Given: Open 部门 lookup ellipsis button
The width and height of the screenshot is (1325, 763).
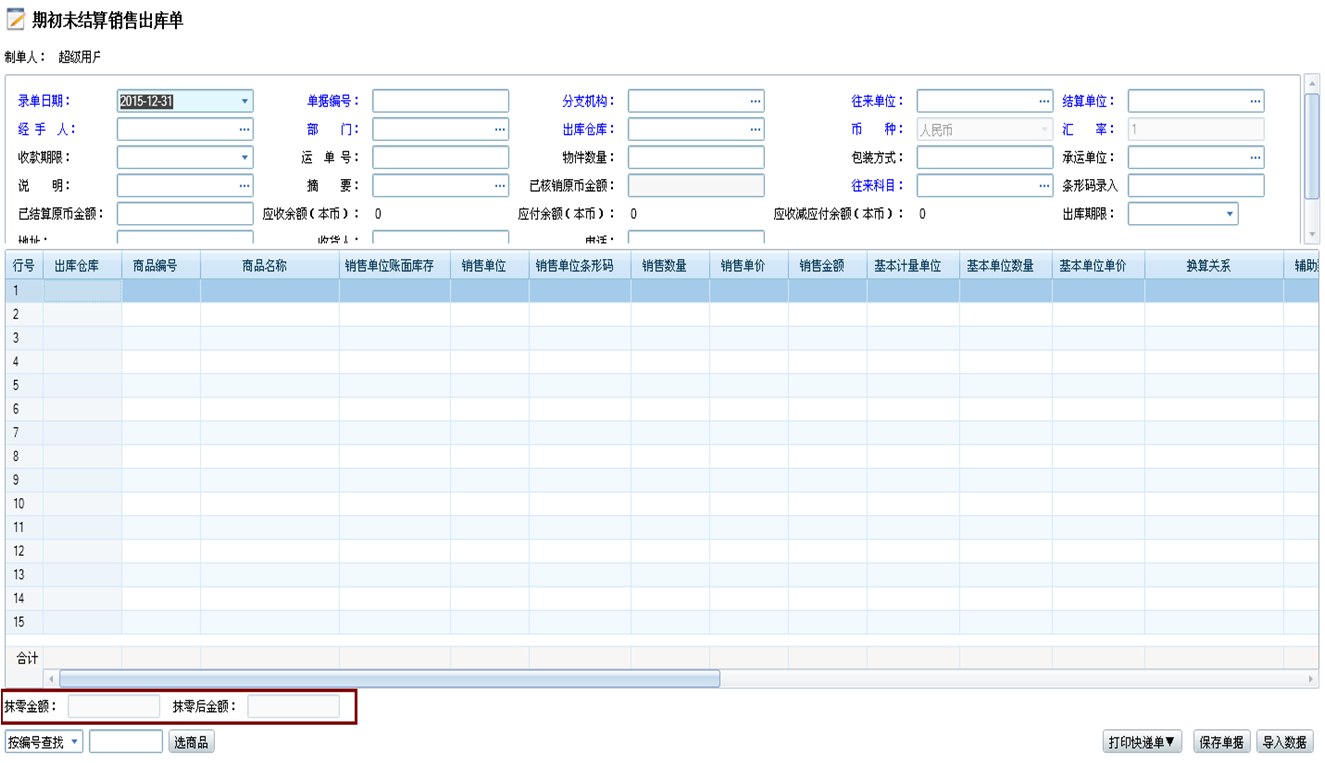Looking at the screenshot, I should point(501,129).
